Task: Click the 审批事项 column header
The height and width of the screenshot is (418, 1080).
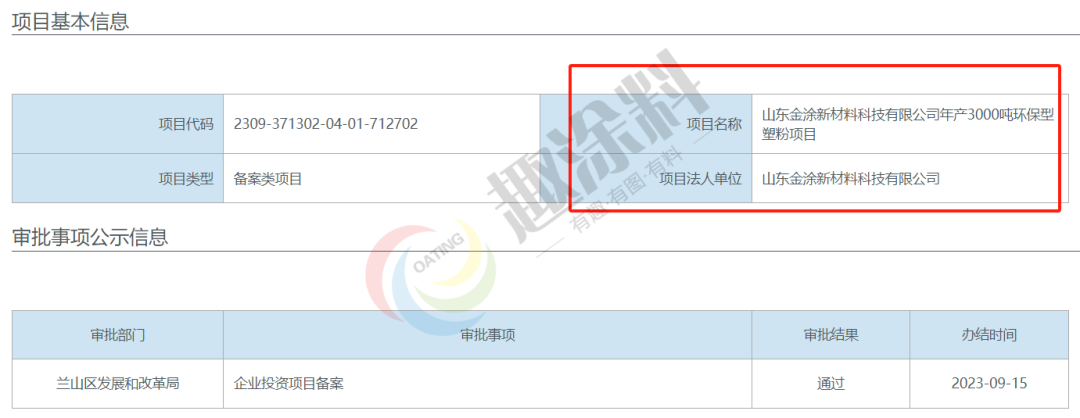Action: [x=488, y=335]
